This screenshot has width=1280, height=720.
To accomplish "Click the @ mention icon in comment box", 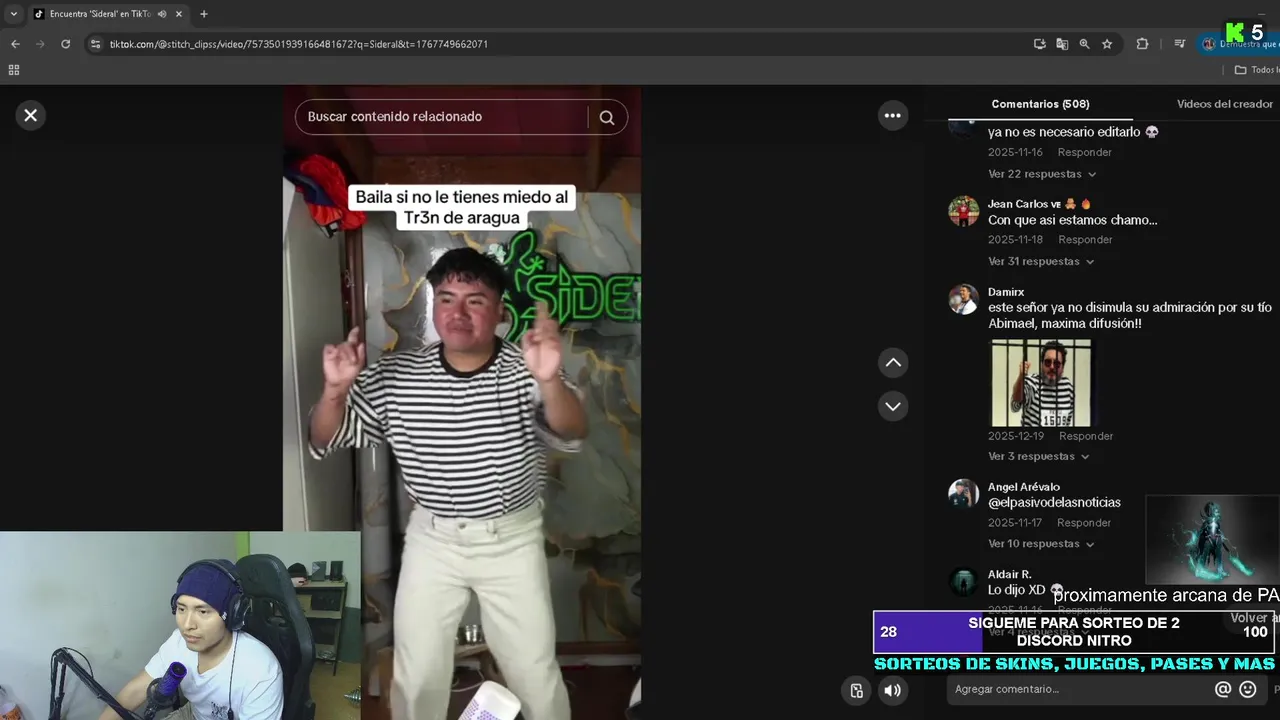I will 1222,689.
